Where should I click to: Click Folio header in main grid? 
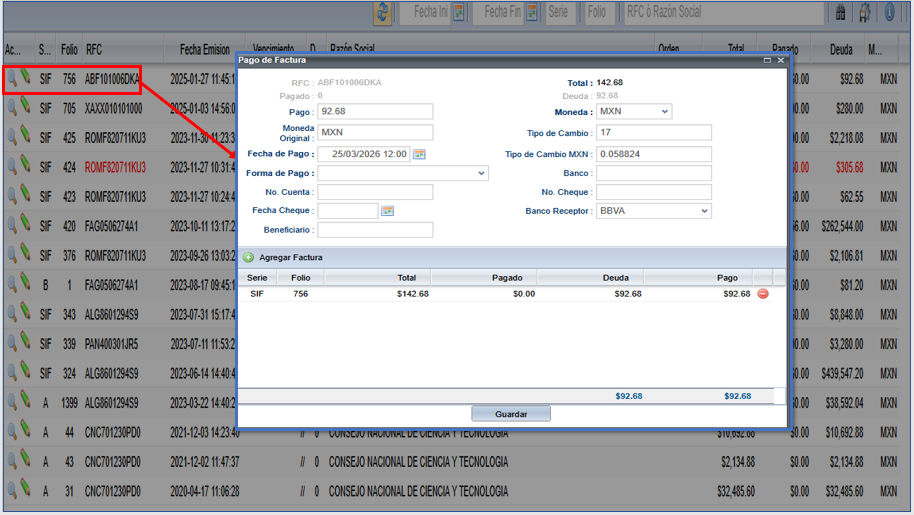tap(69, 50)
